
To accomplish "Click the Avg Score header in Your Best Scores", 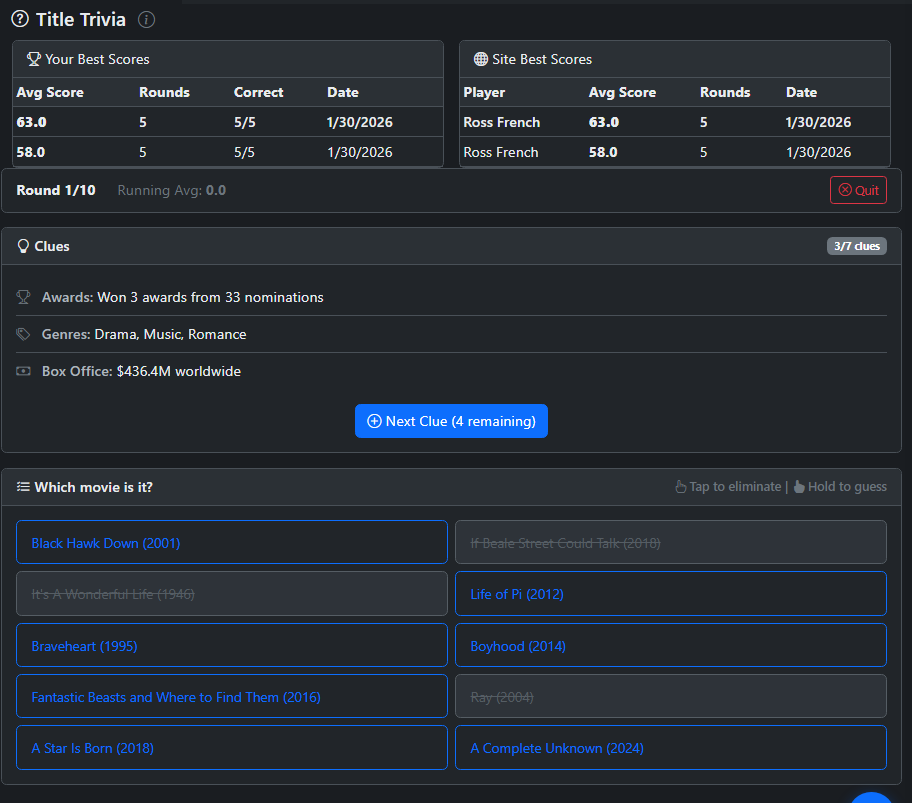I will click(50, 92).
